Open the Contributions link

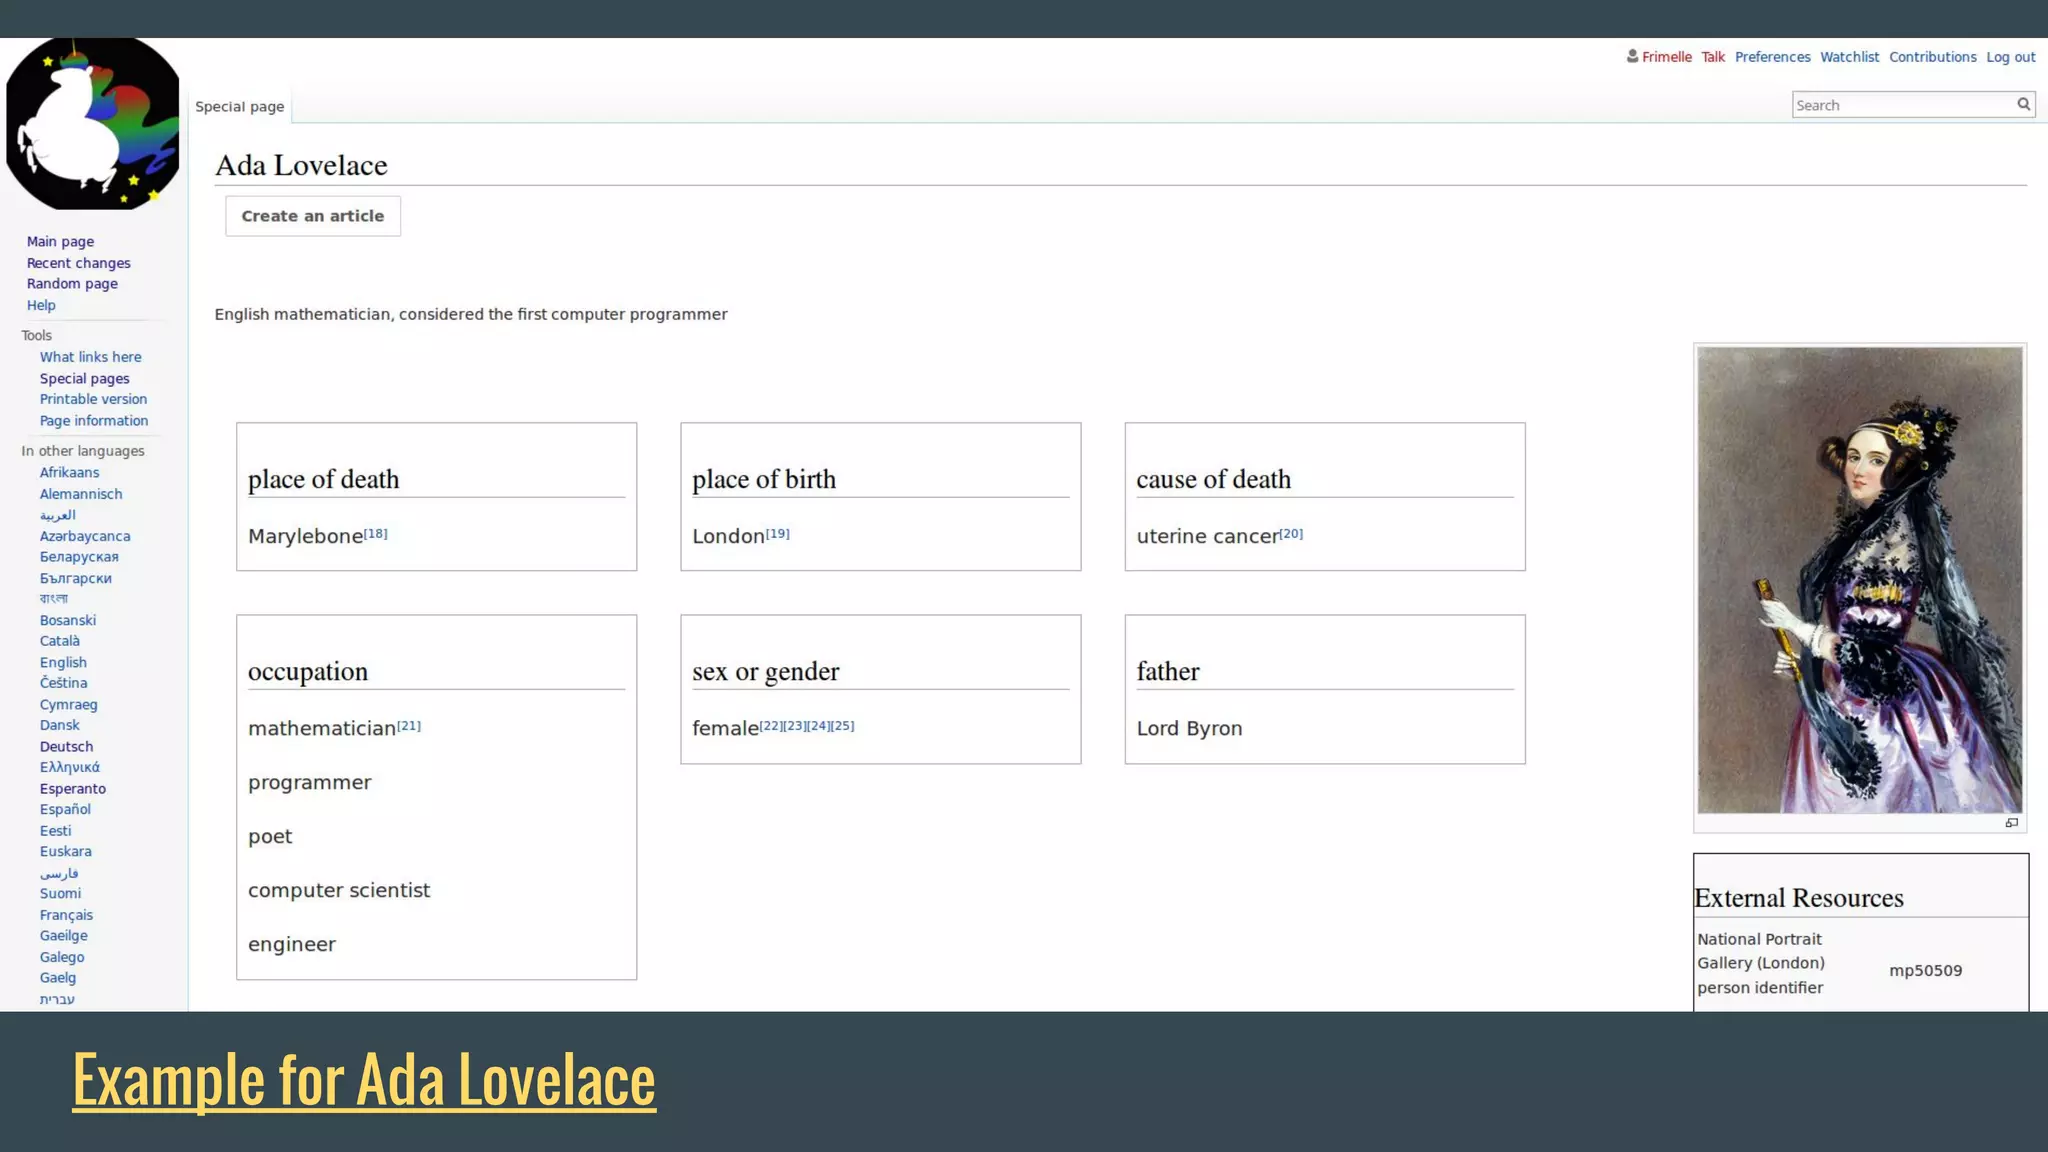click(x=1932, y=57)
